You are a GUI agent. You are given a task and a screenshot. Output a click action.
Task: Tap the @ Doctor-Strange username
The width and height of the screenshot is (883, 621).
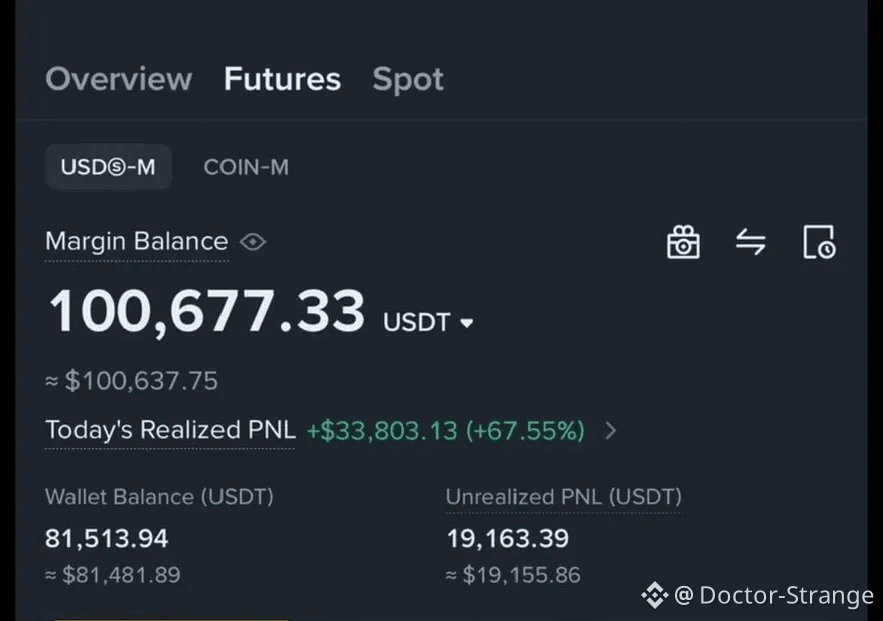(x=774, y=595)
